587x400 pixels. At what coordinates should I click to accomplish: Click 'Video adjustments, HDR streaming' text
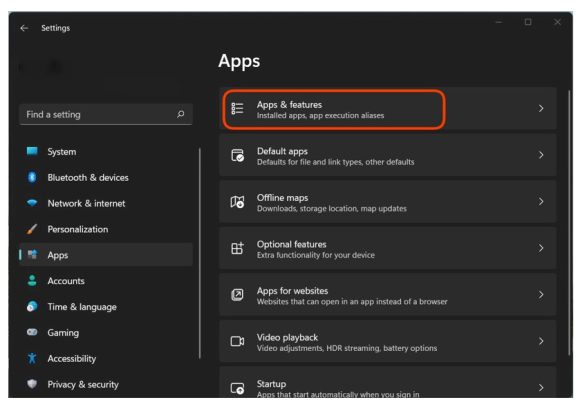point(318,348)
